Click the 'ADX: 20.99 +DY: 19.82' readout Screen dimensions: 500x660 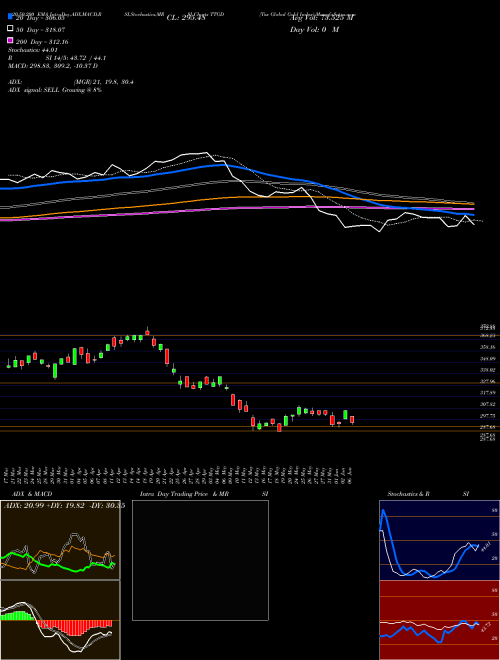coord(44,506)
